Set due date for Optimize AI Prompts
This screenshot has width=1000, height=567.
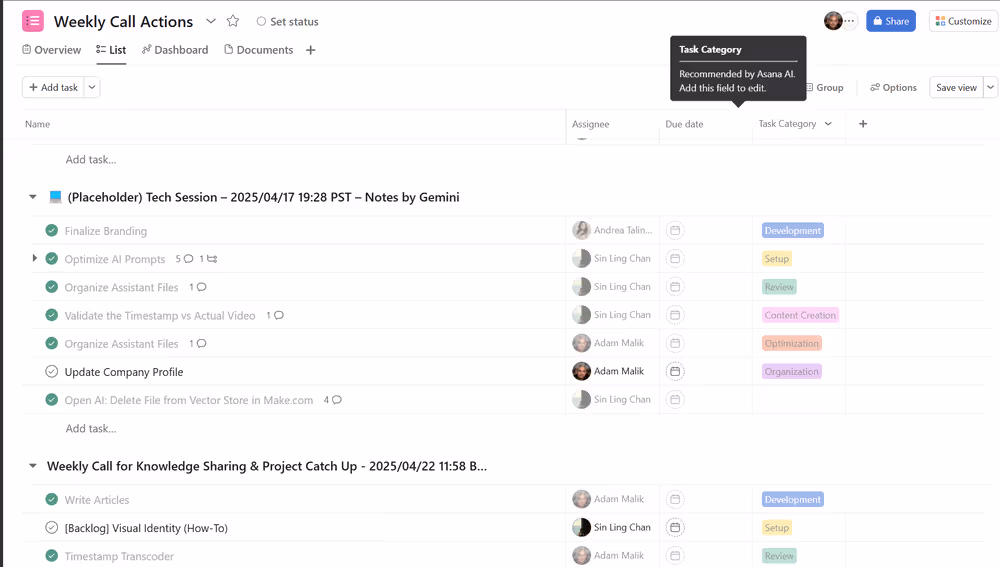point(675,258)
